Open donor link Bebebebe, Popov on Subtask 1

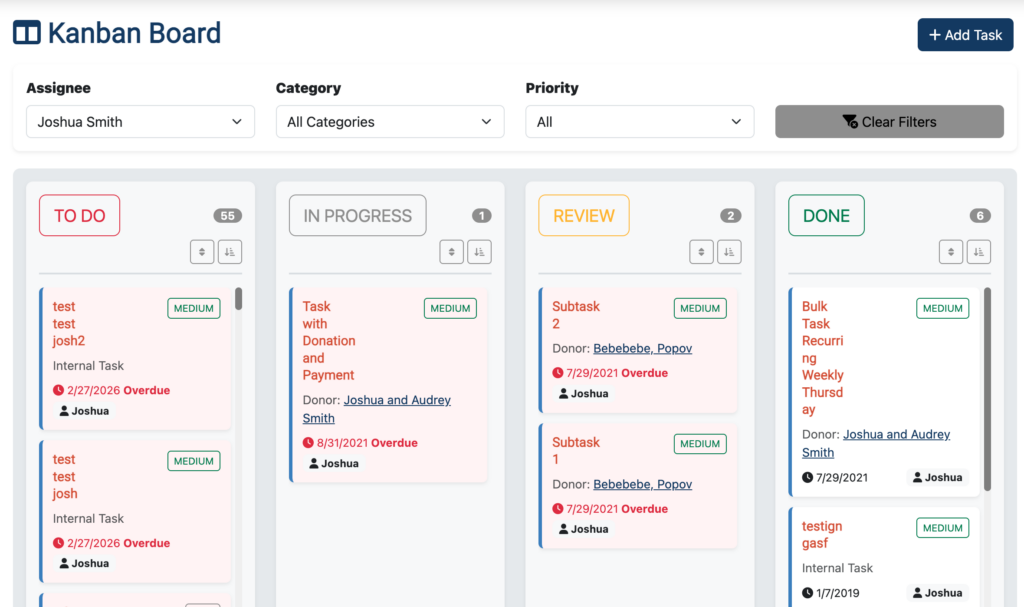pos(643,484)
